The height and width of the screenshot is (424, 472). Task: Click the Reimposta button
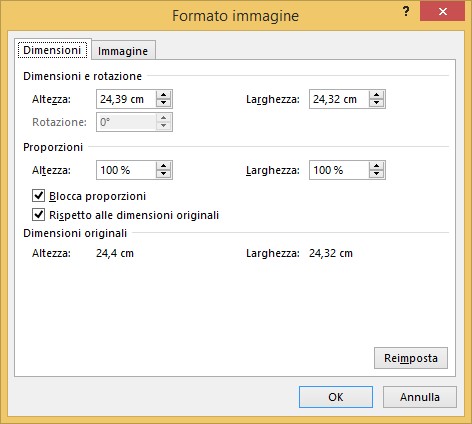point(411,358)
